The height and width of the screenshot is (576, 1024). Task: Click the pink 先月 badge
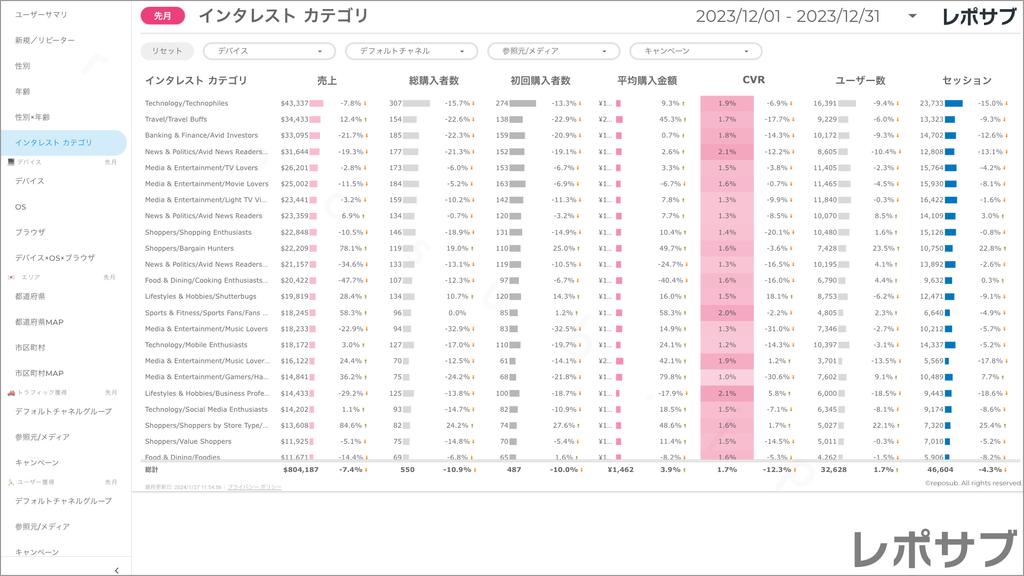coord(162,16)
